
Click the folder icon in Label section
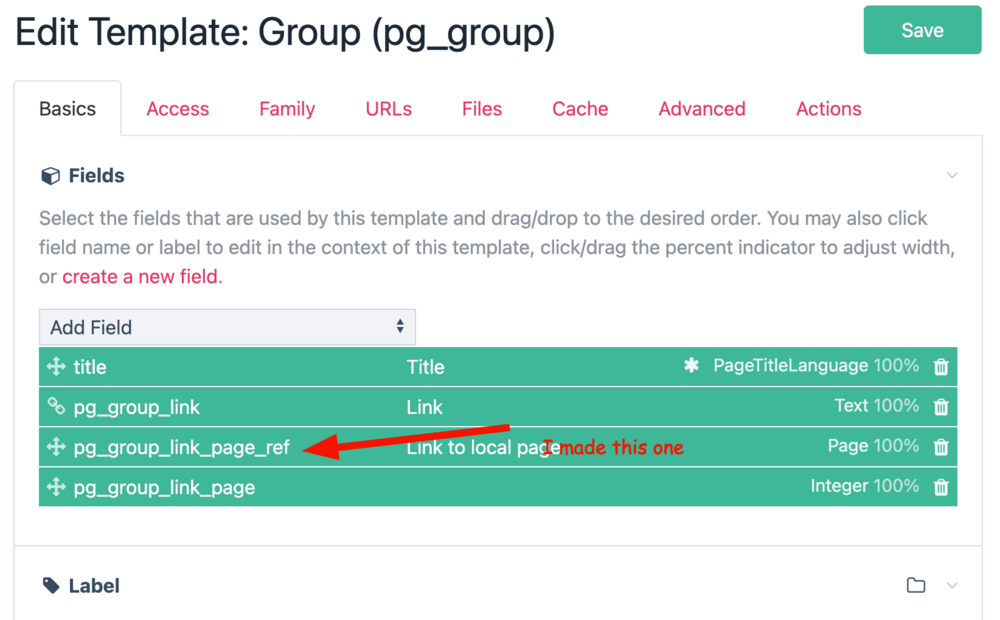pyautogui.click(x=915, y=585)
